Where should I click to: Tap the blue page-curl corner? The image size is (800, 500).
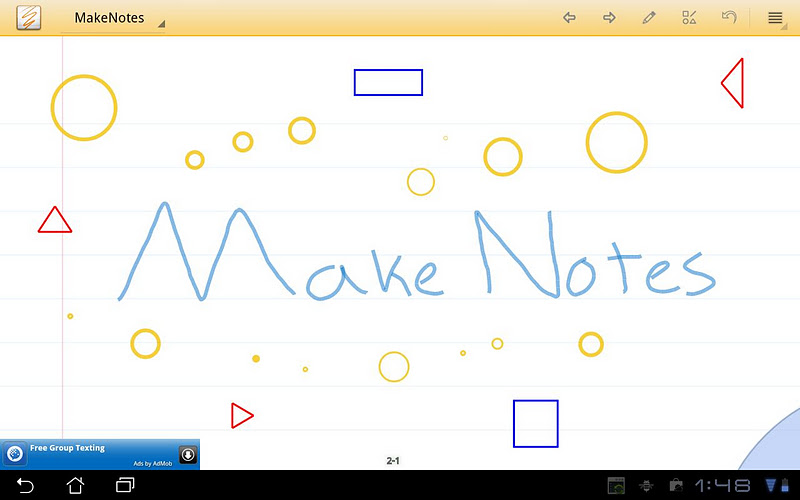pyautogui.click(x=773, y=443)
